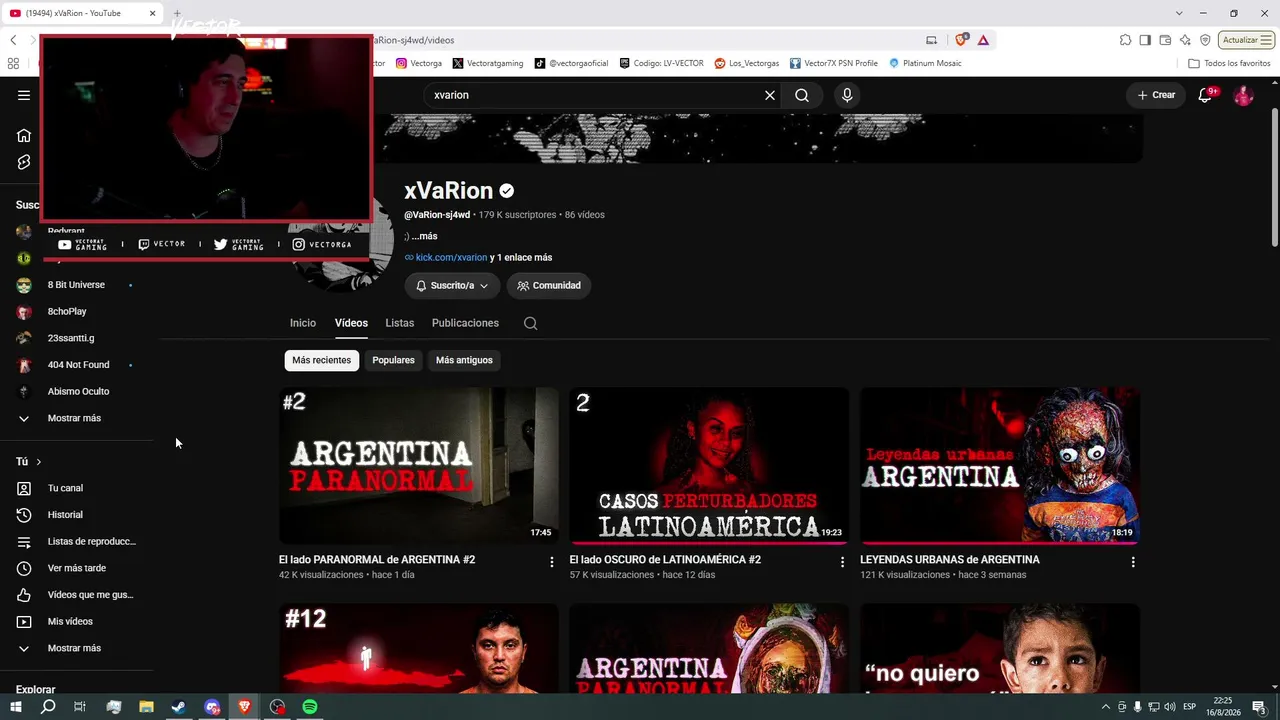Viewport: 1280px width, 720px height.
Task: Play the ARGENTINA PARANORMAL #2 thumbnail
Action: (x=419, y=466)
